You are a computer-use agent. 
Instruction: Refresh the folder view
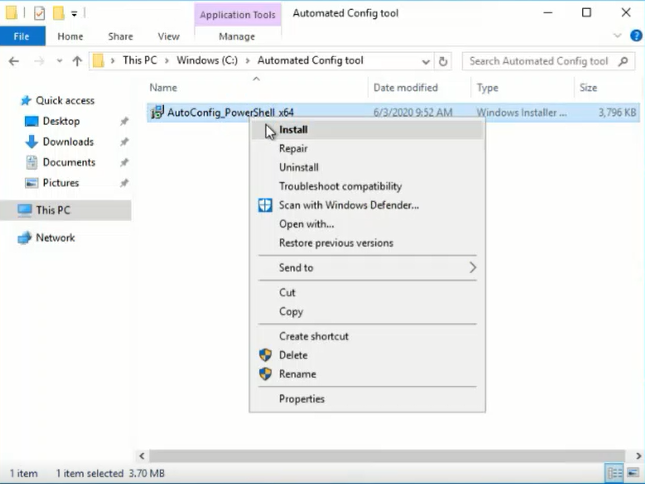tap(443, 62)
